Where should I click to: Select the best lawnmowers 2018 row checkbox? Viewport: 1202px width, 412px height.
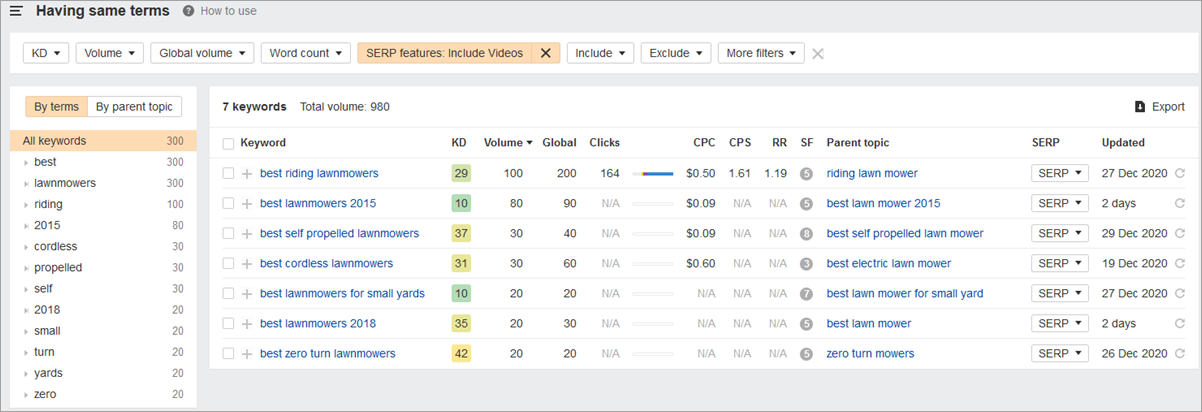(x=229, y=324)
